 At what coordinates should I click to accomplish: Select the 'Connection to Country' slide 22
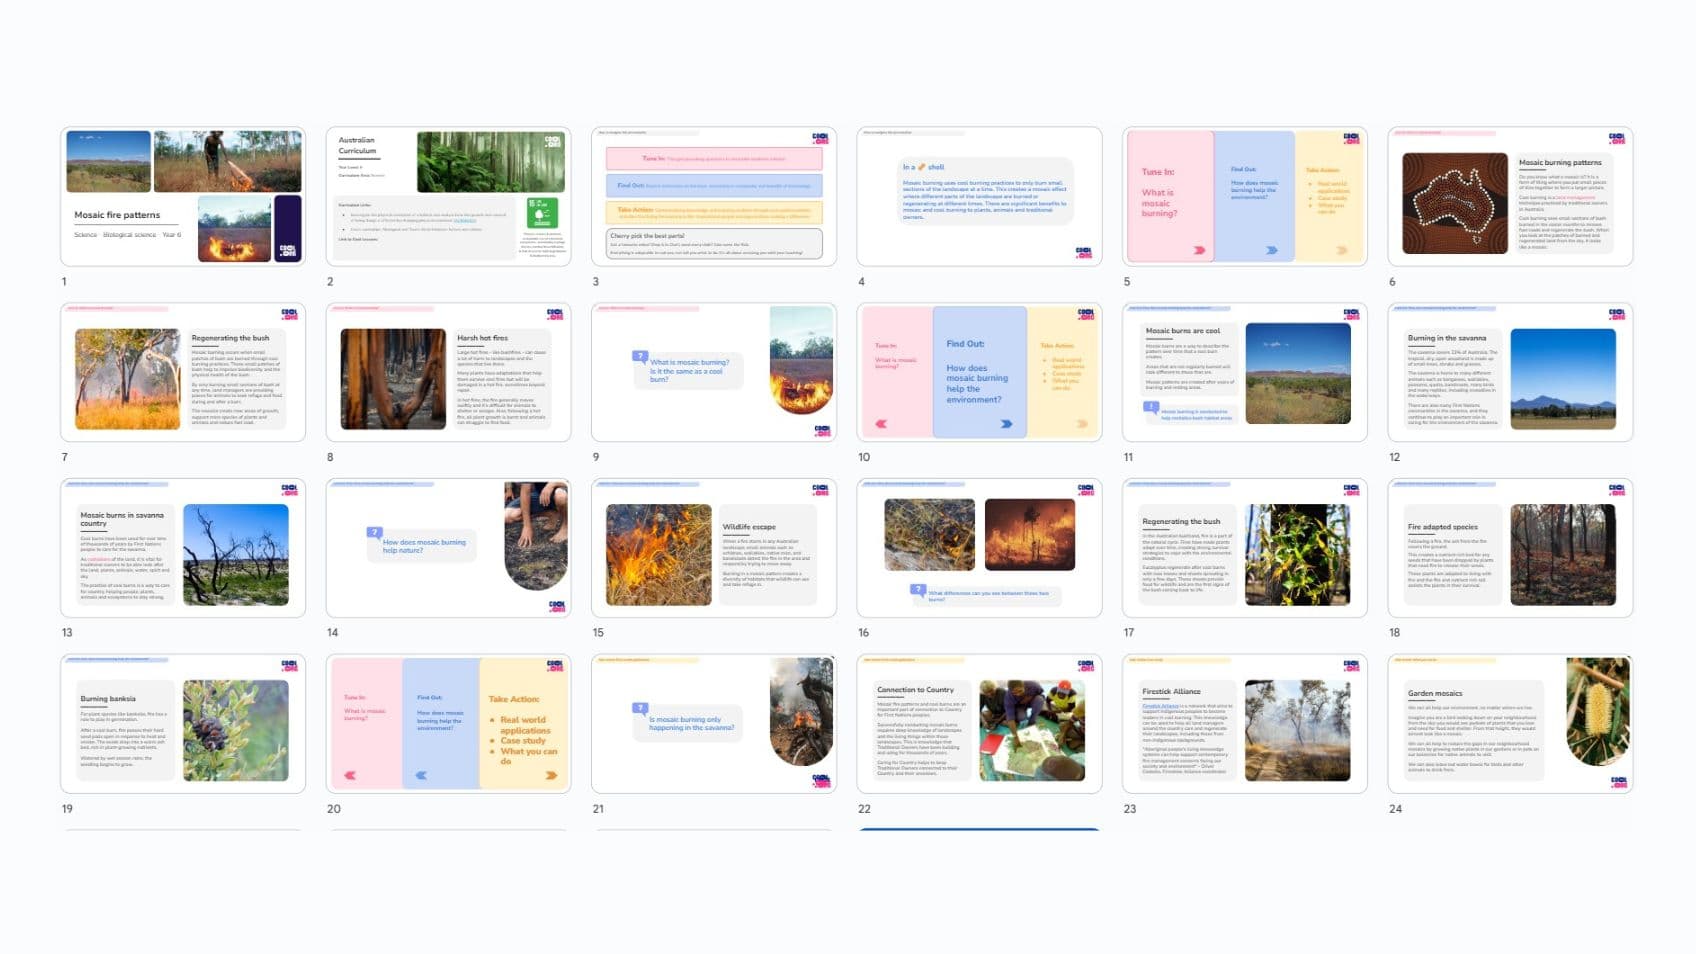[979, 724]
